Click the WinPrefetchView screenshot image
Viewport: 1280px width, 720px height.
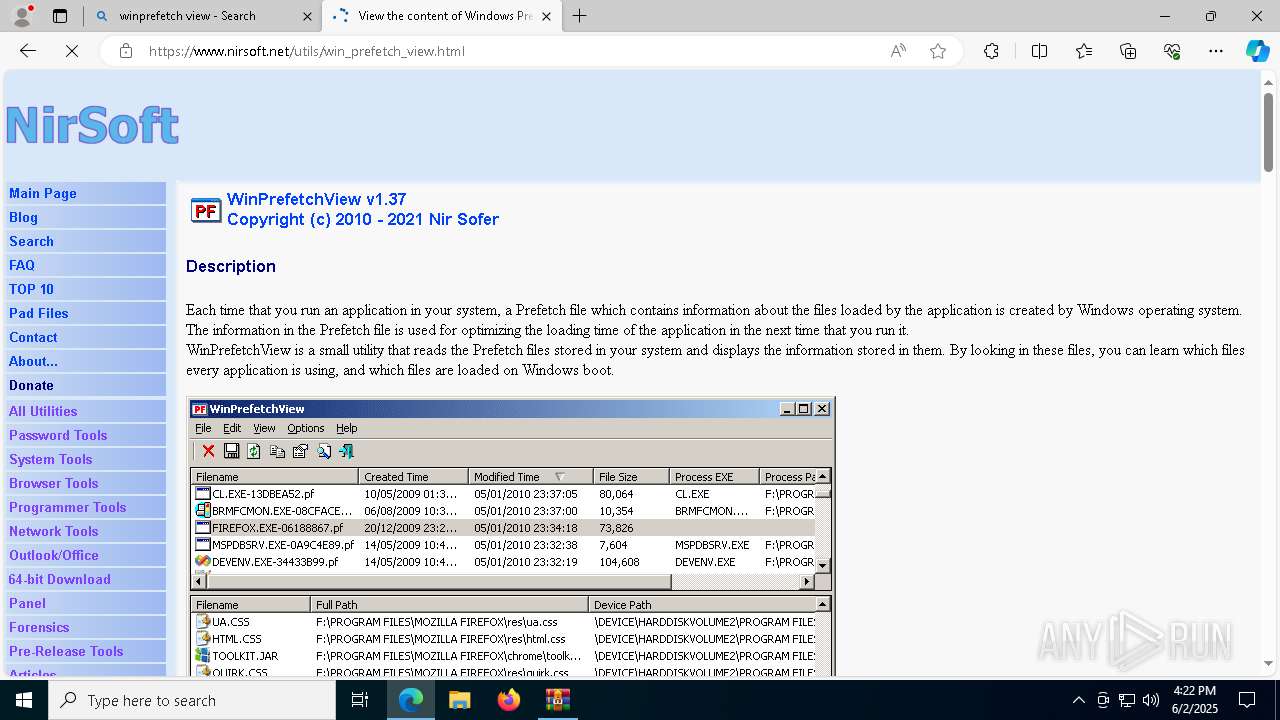pyautogui.click(x=511, y=537)
